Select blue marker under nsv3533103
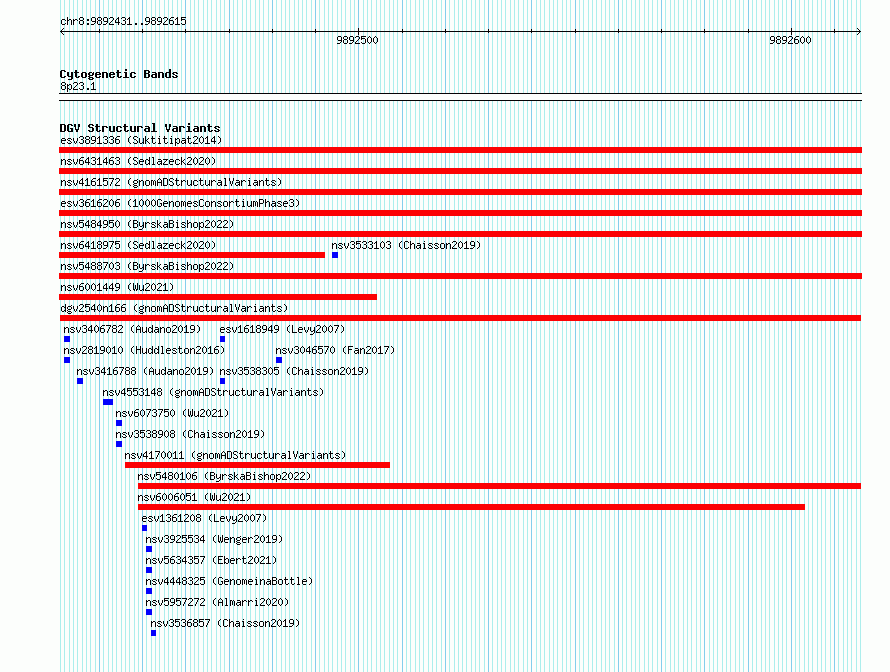 [335, 255]
